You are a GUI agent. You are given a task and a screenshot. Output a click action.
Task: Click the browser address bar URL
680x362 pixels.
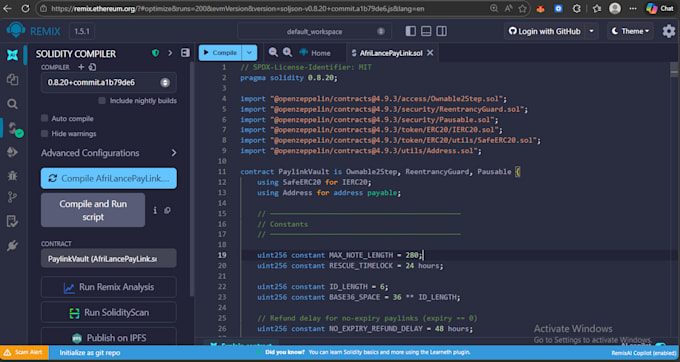click(x=238, y=8)
